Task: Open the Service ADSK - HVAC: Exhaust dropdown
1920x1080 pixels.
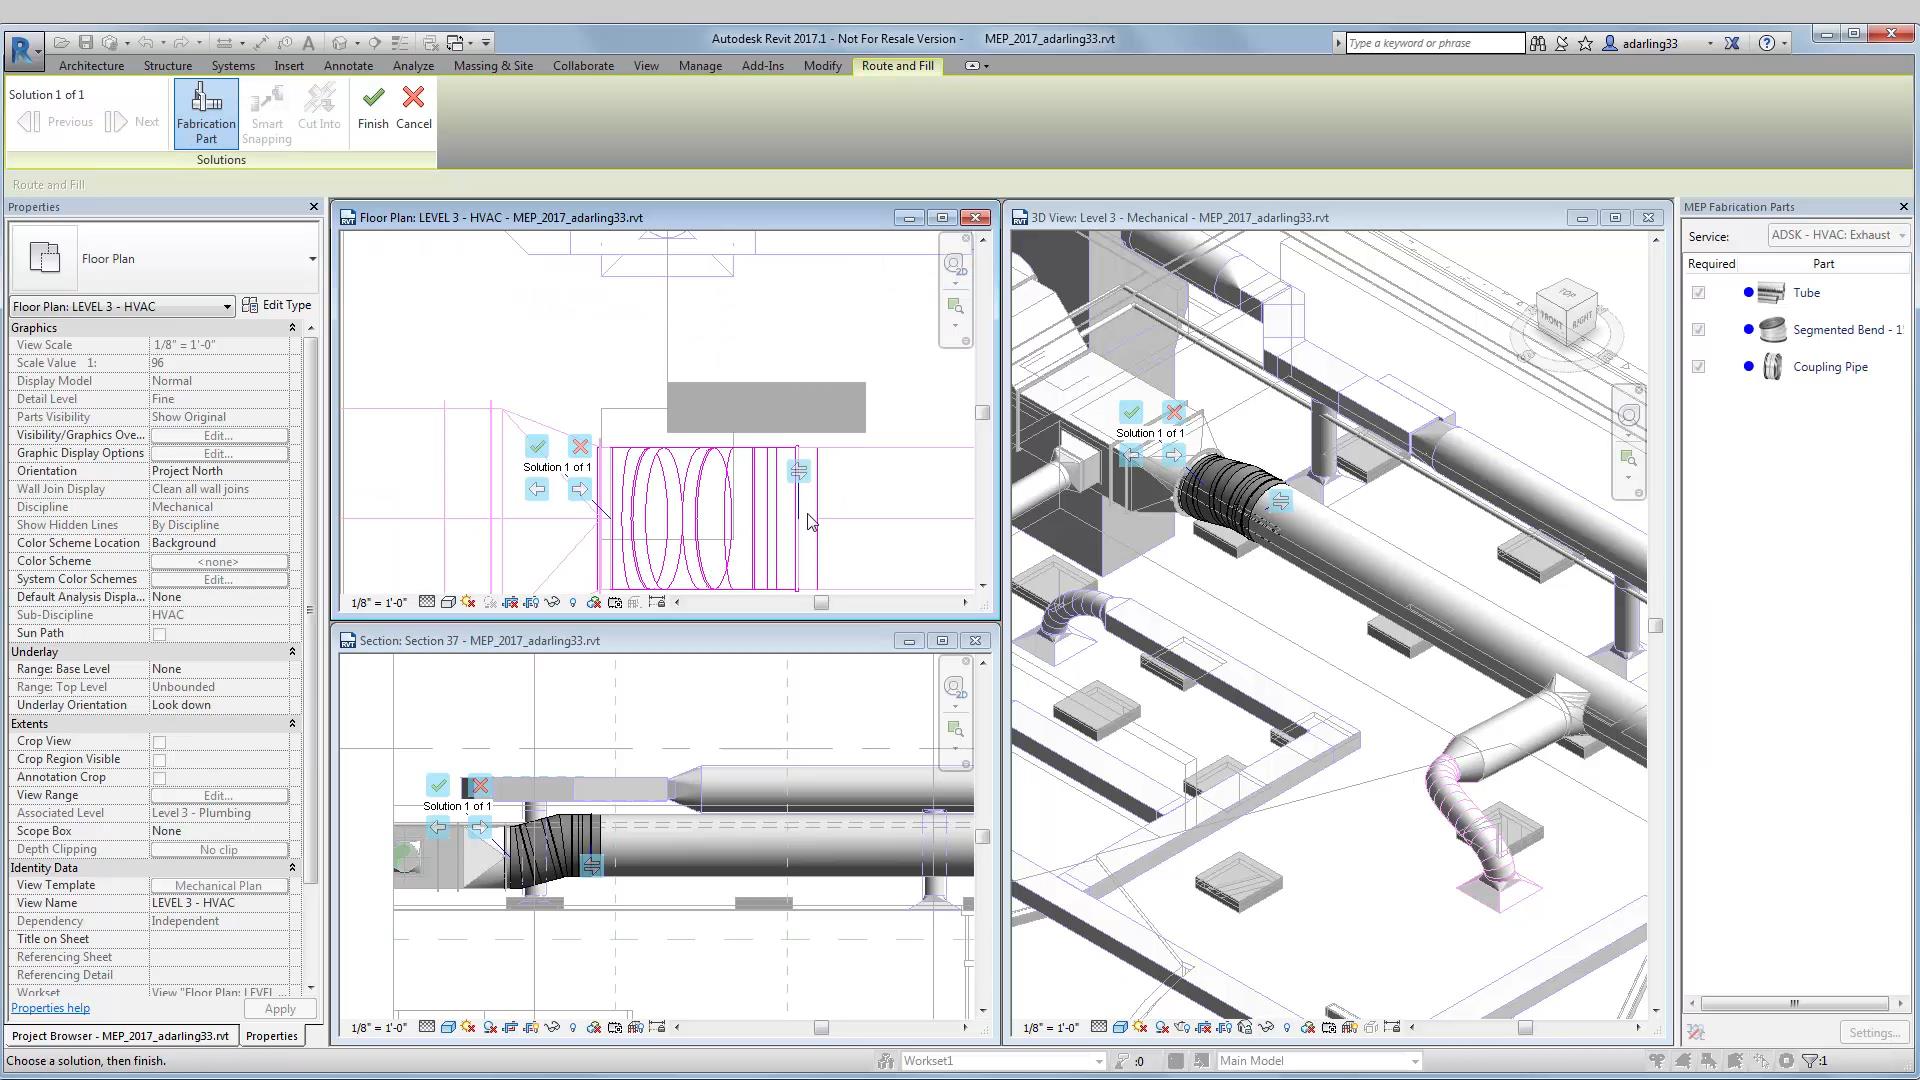Action: point(1837,236)
